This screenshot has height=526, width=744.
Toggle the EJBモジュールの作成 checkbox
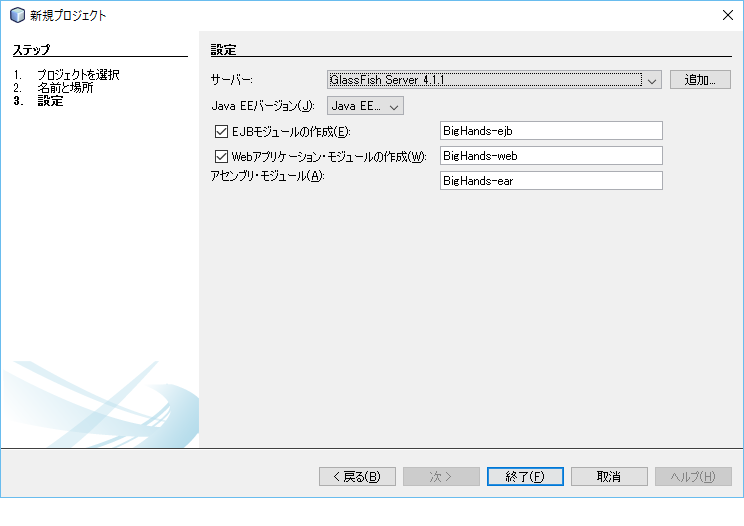221,131
